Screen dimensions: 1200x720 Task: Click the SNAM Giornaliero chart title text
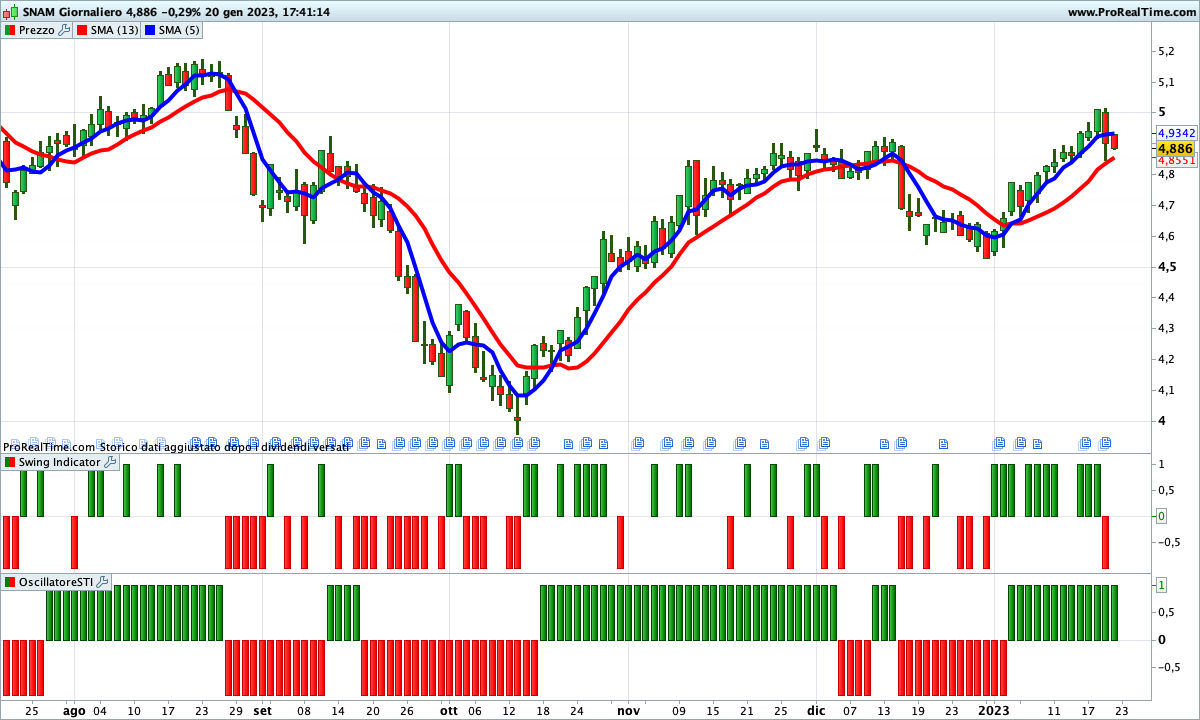click(x=73, y=12)
